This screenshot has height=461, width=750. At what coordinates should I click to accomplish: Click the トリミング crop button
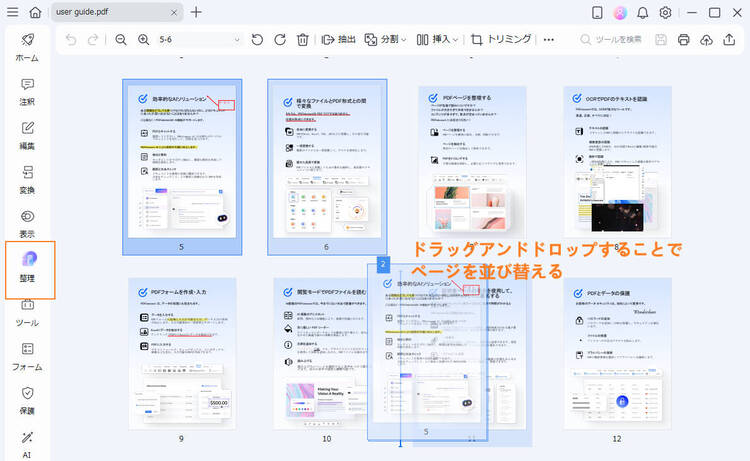coord(501,40)
